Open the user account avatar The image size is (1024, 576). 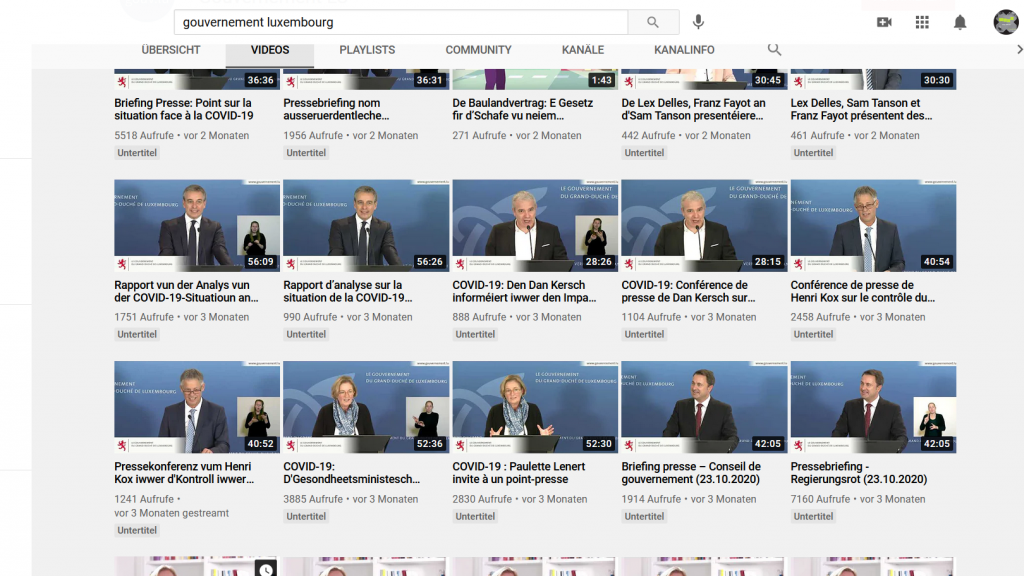point(1005,22)
